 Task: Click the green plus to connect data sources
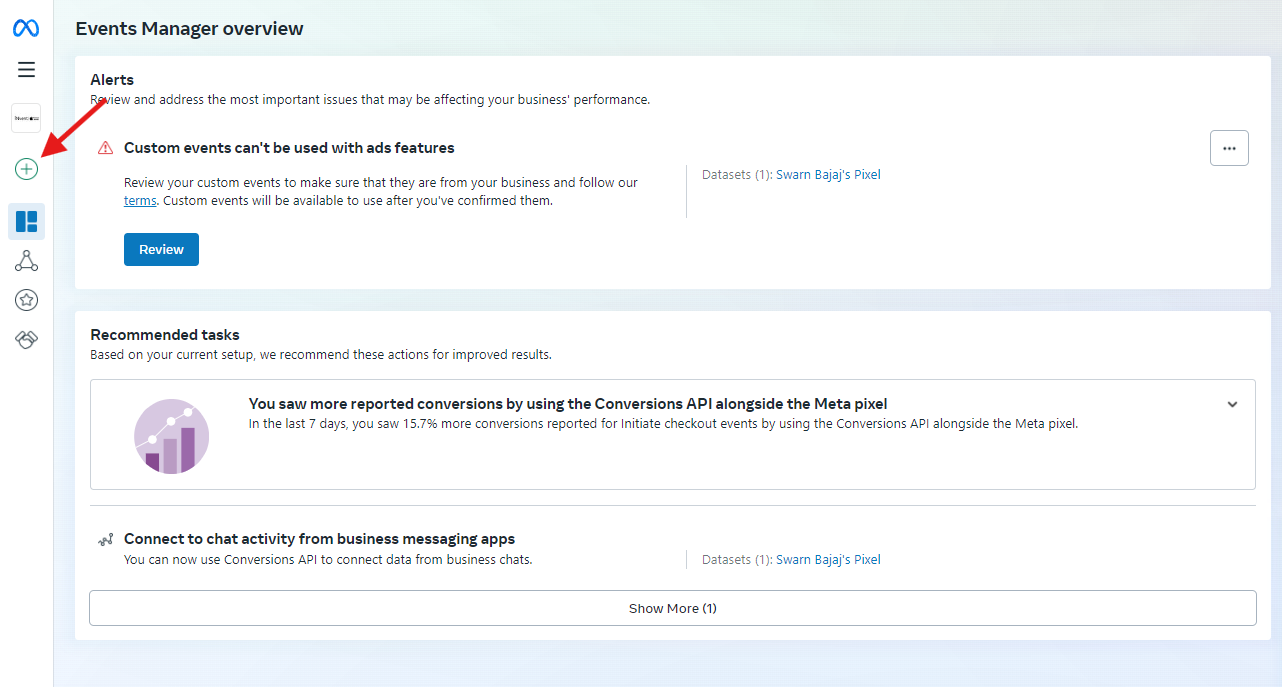(26, 169)
